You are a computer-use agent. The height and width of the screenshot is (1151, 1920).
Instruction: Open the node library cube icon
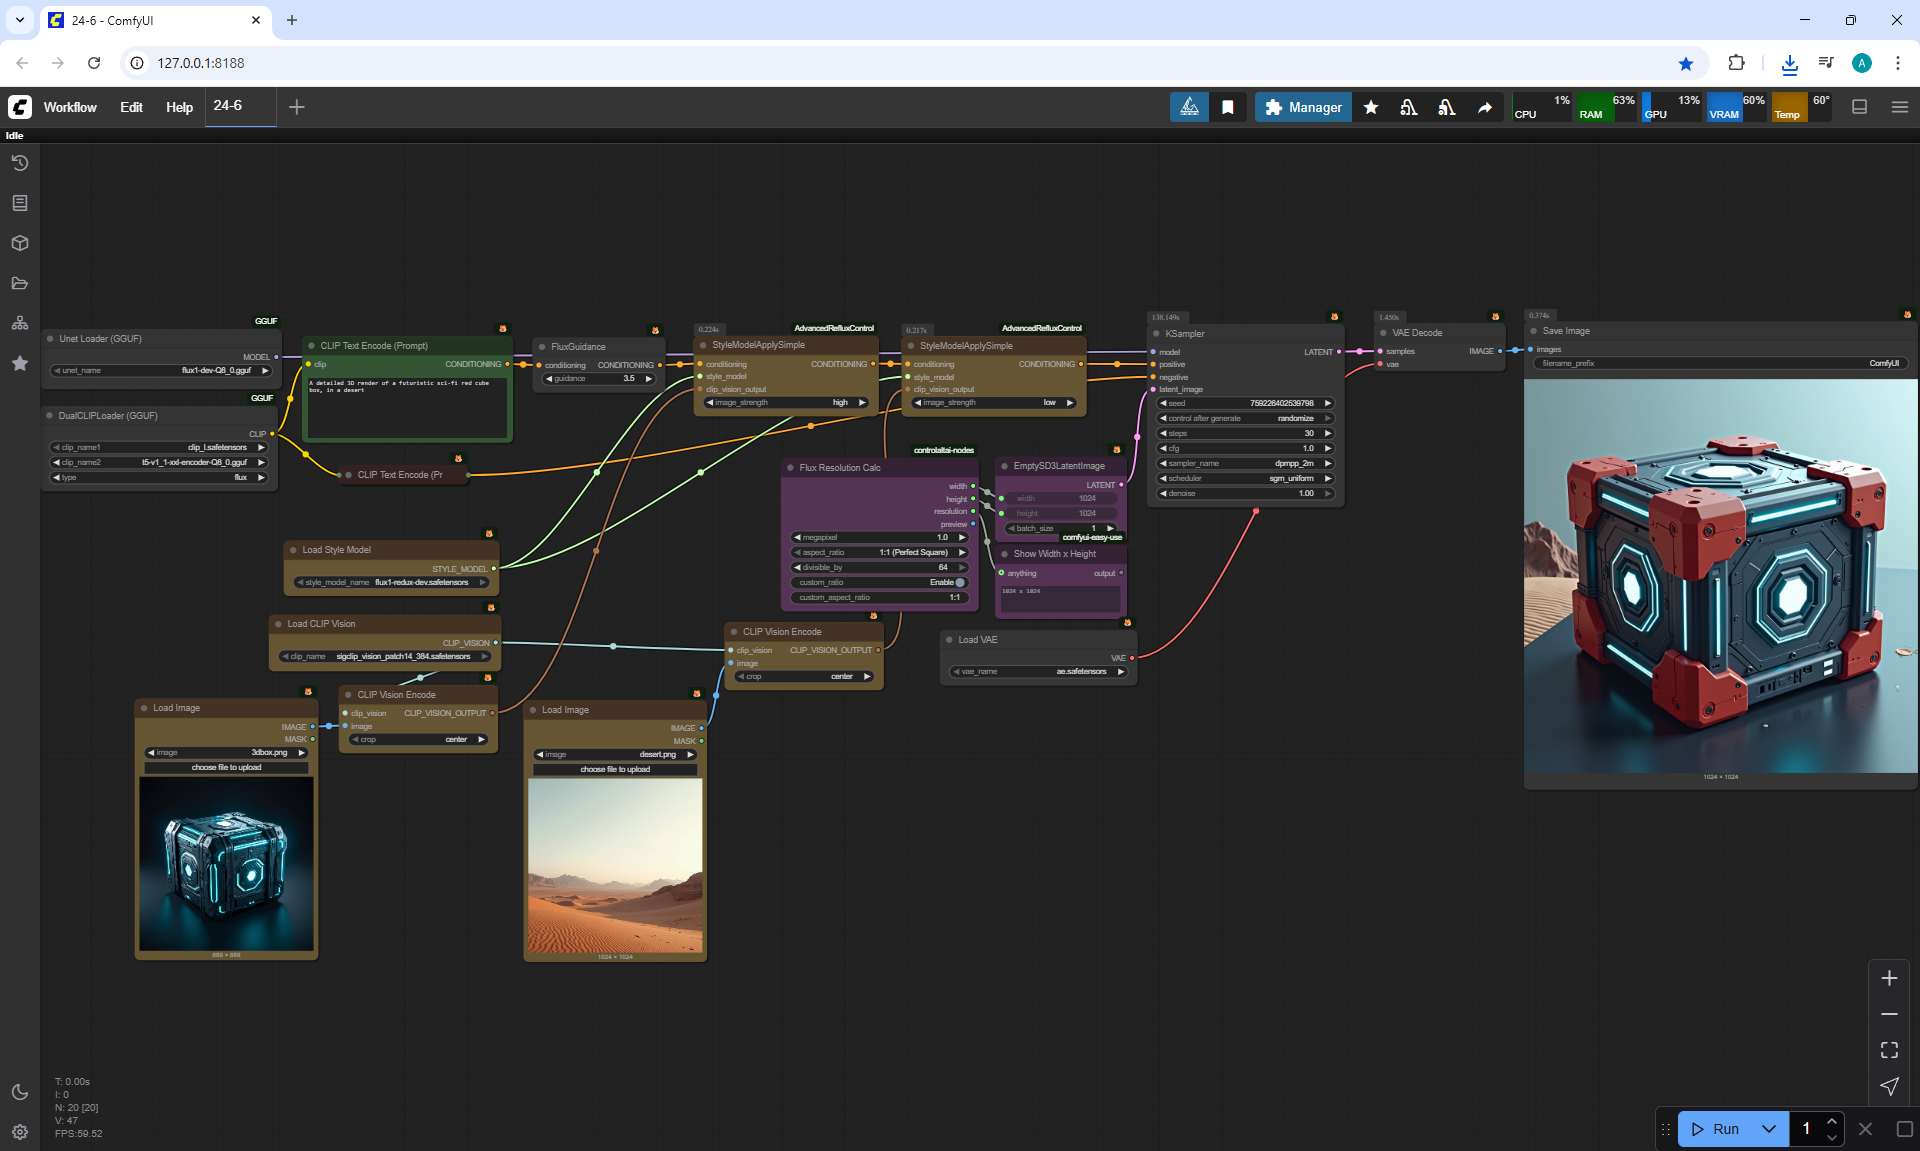(x=20, y=243)
